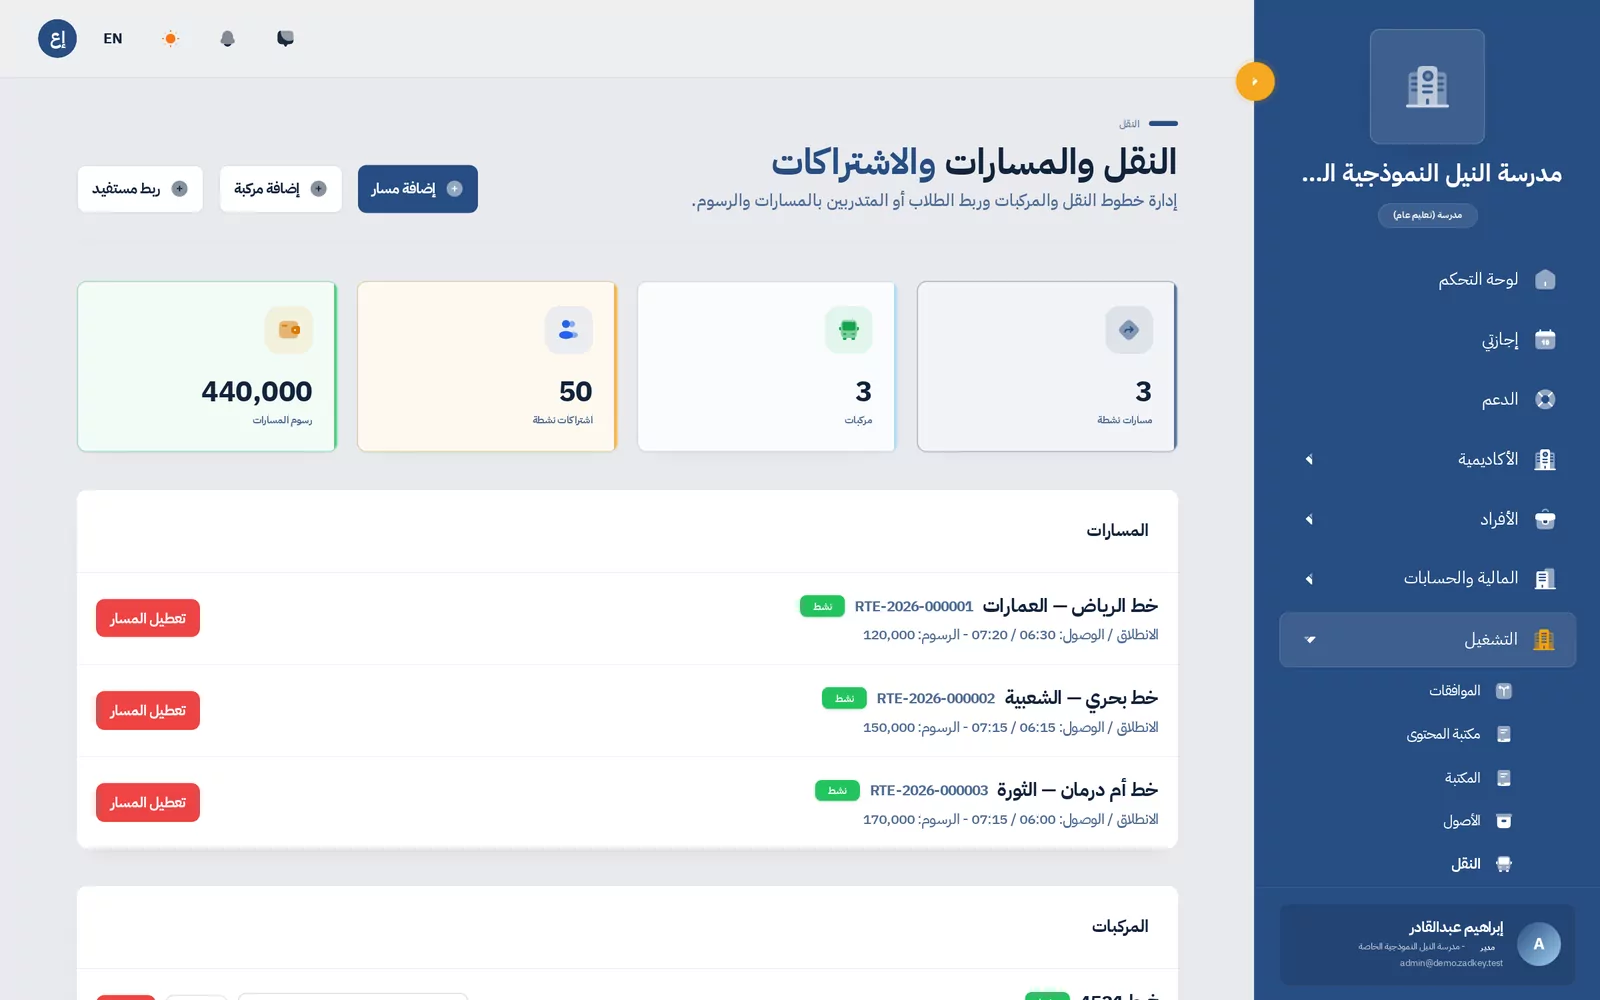The height and width of the screenshot is (1000, 1600).
Task: Click إضافة مركبة button
Action: (281, 189)
